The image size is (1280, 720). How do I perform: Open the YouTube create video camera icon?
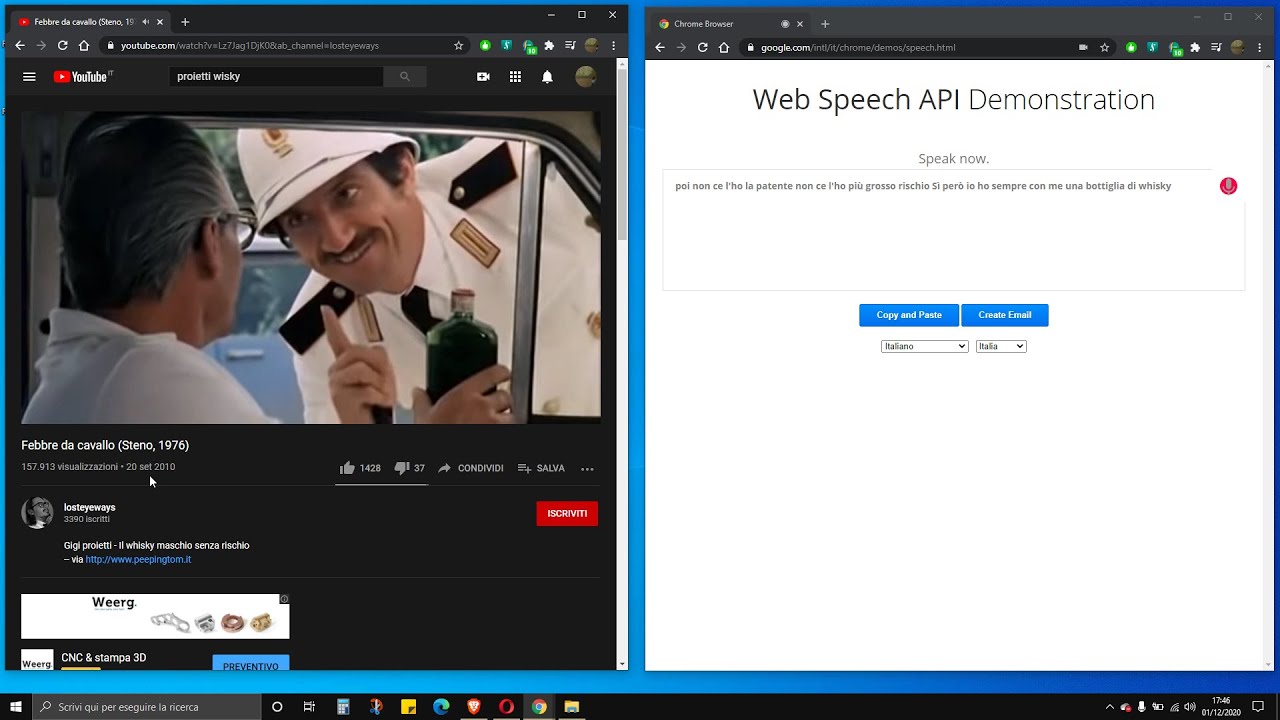click(x=483, y=77)
